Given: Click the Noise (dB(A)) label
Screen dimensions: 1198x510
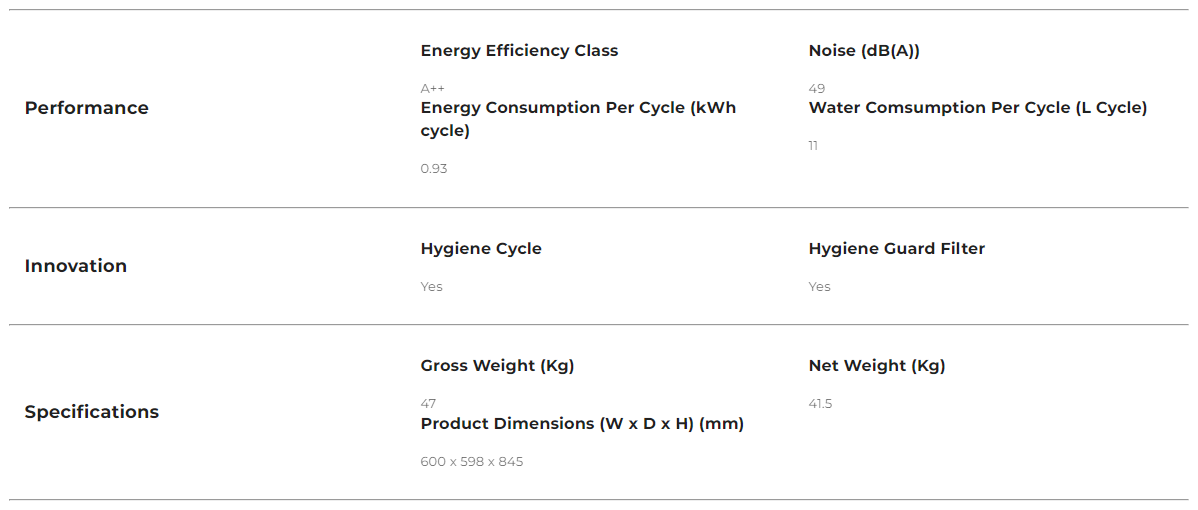Looking at the screenshot, I should [864, 51].
